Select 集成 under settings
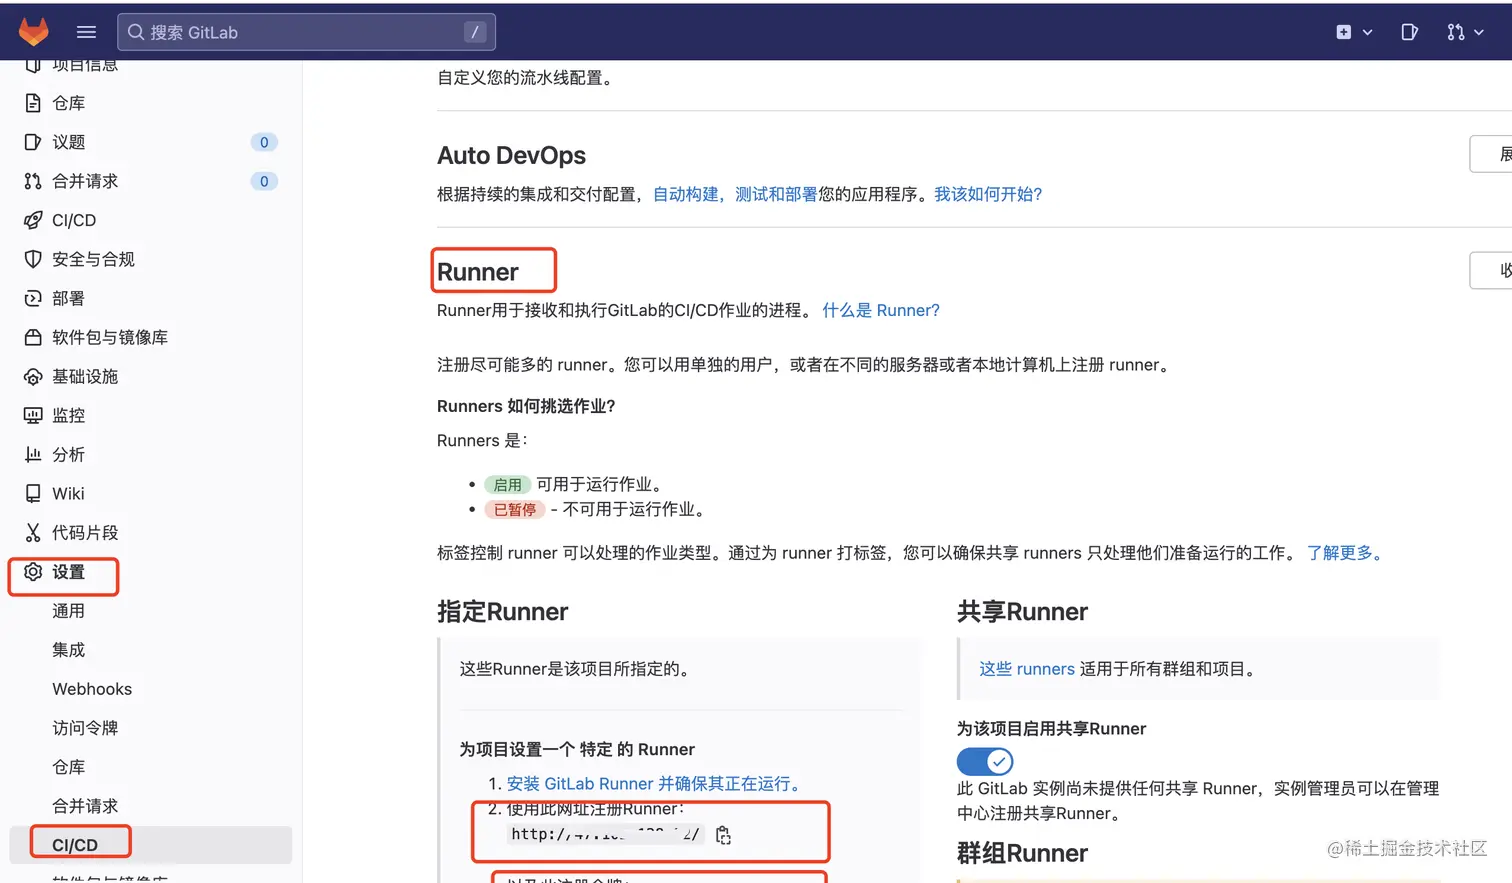This screenshot has width=1512, height=883. click(68, 650)
